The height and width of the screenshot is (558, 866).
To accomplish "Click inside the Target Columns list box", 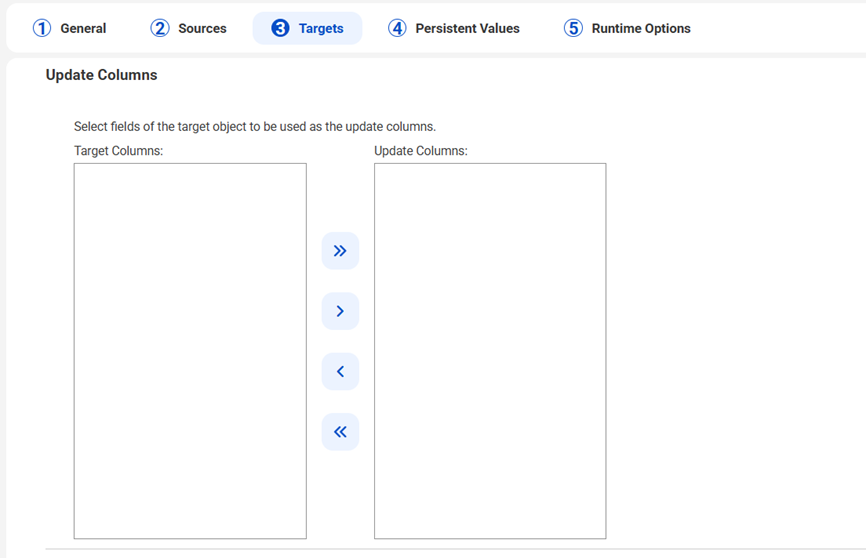I will coord(190,351).
